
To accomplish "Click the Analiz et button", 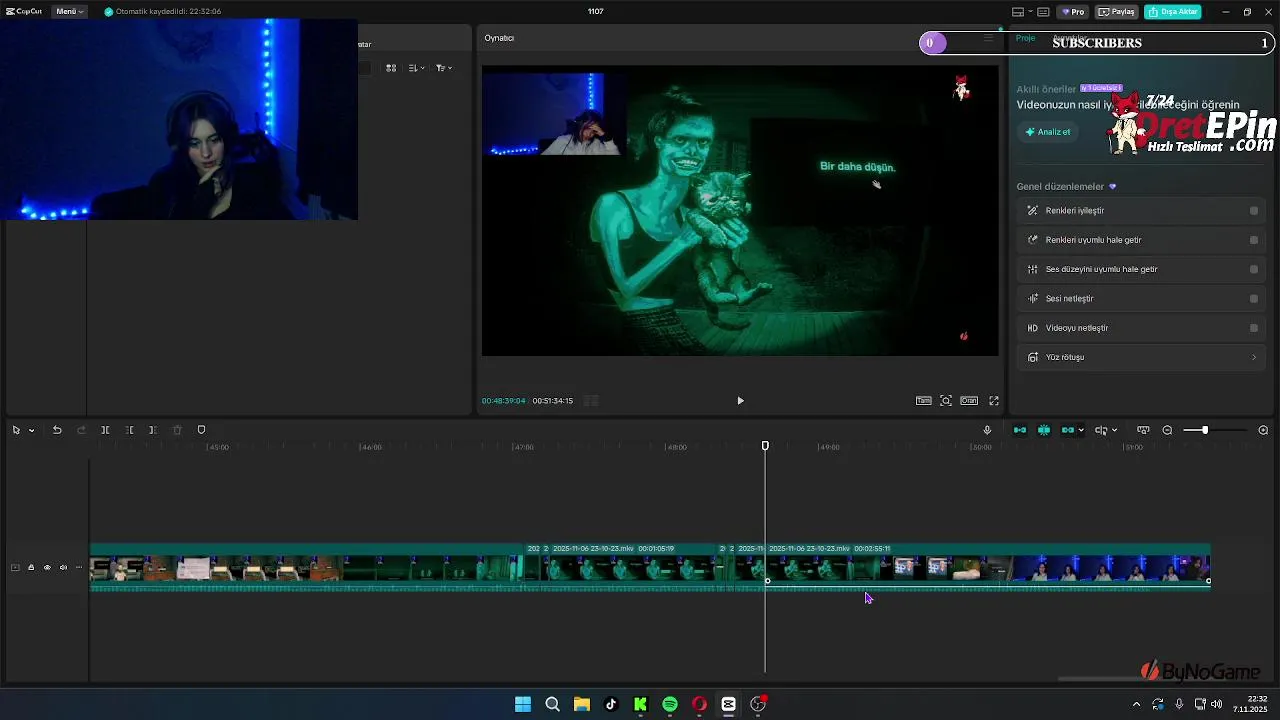I will (1047, 132).
